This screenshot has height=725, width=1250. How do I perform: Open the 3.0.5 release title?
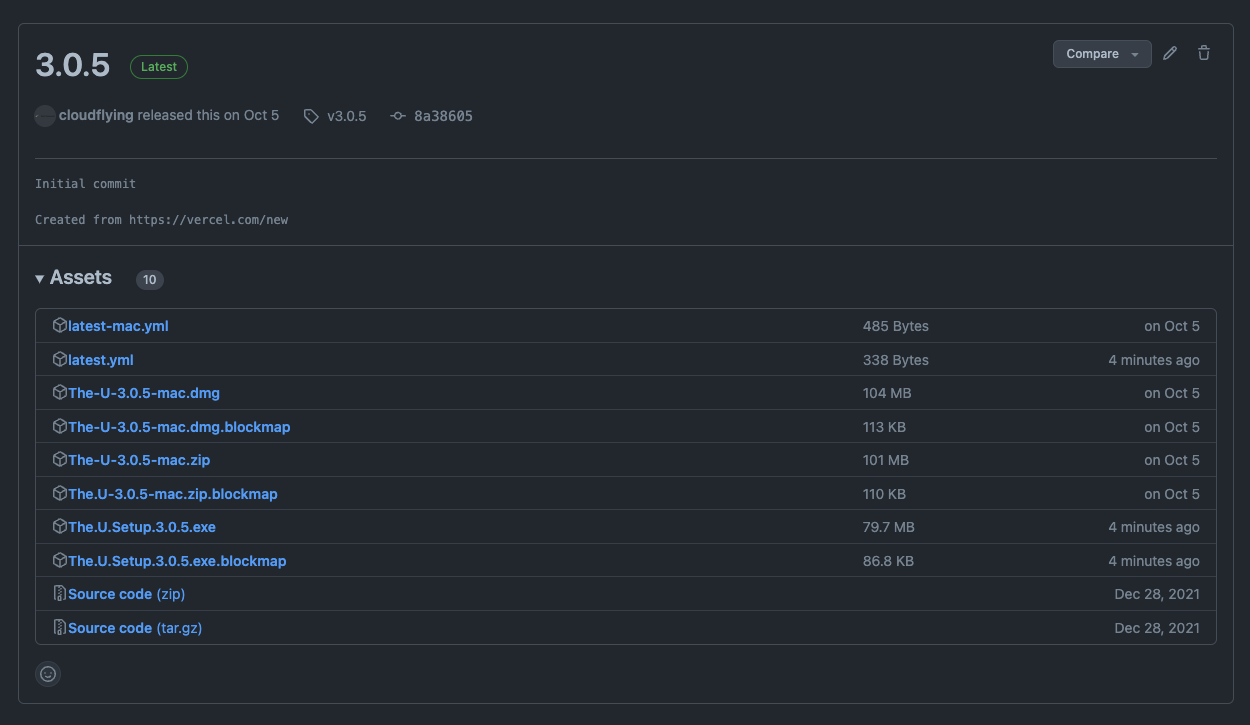pos(72,65)
